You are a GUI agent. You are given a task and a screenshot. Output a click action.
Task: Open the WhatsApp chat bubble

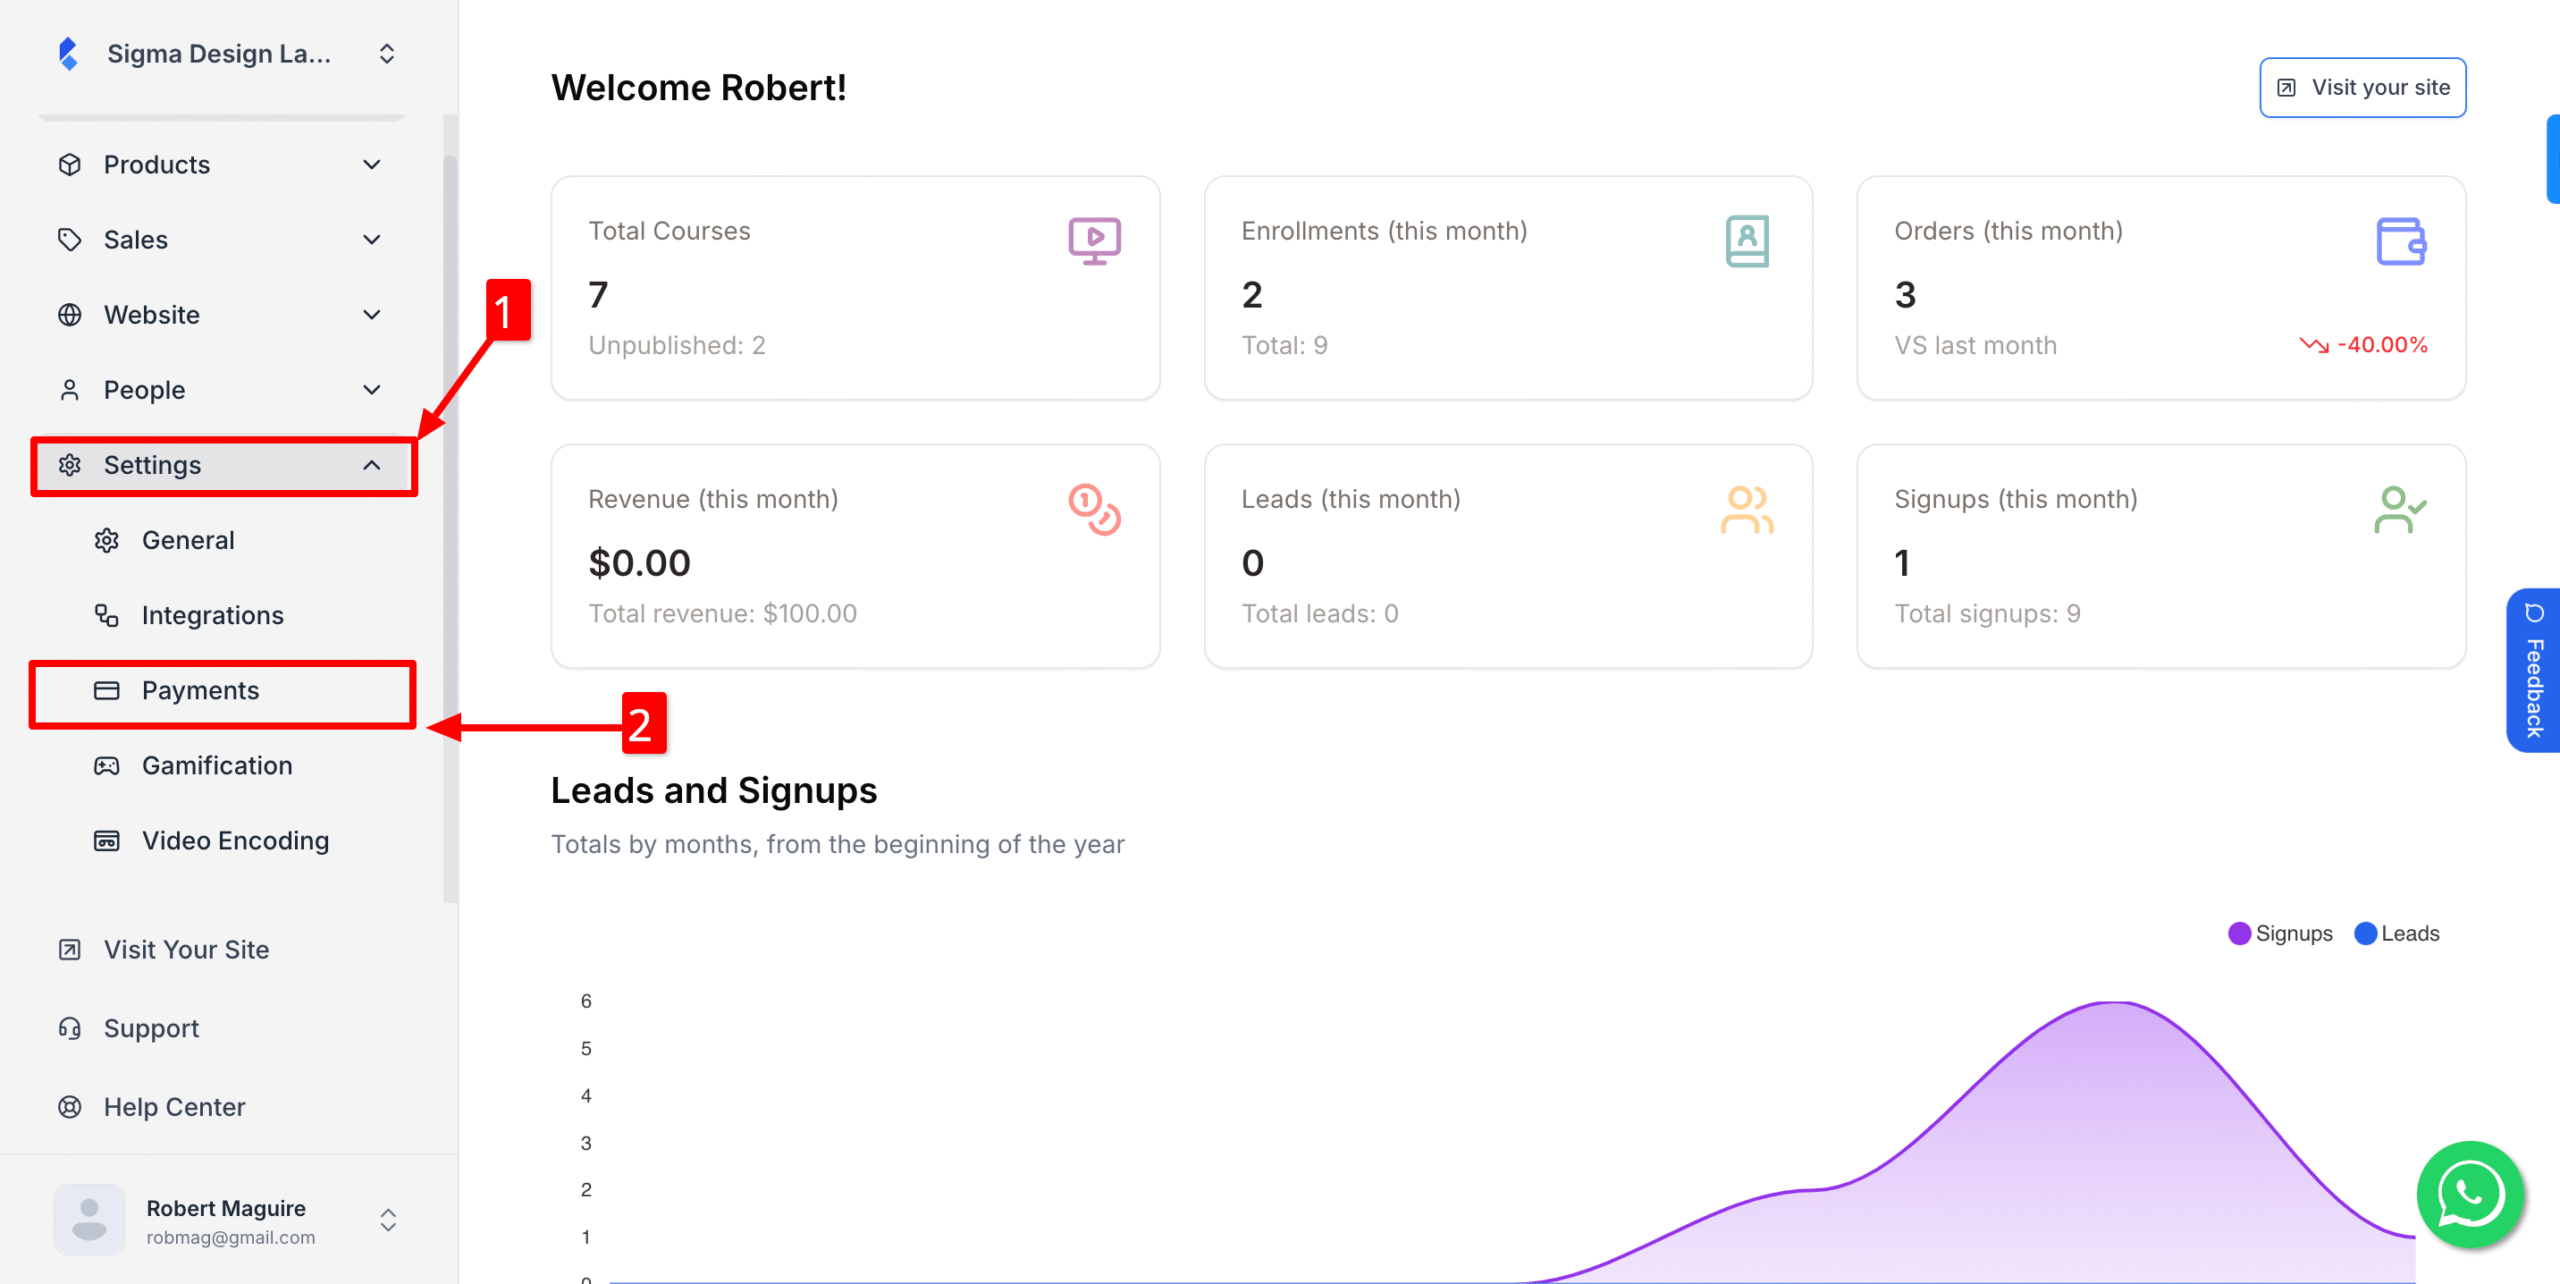coord(2470,1194)
